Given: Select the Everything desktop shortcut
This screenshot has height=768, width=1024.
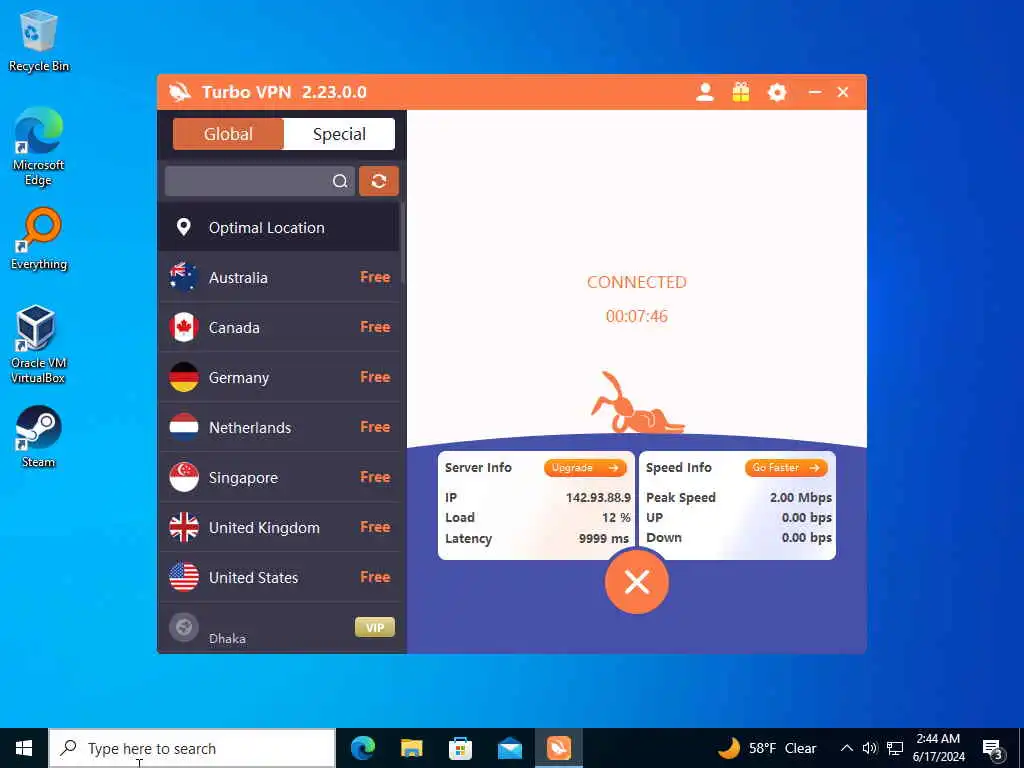Looking at the screenshot, I should (x=39, y=239).
